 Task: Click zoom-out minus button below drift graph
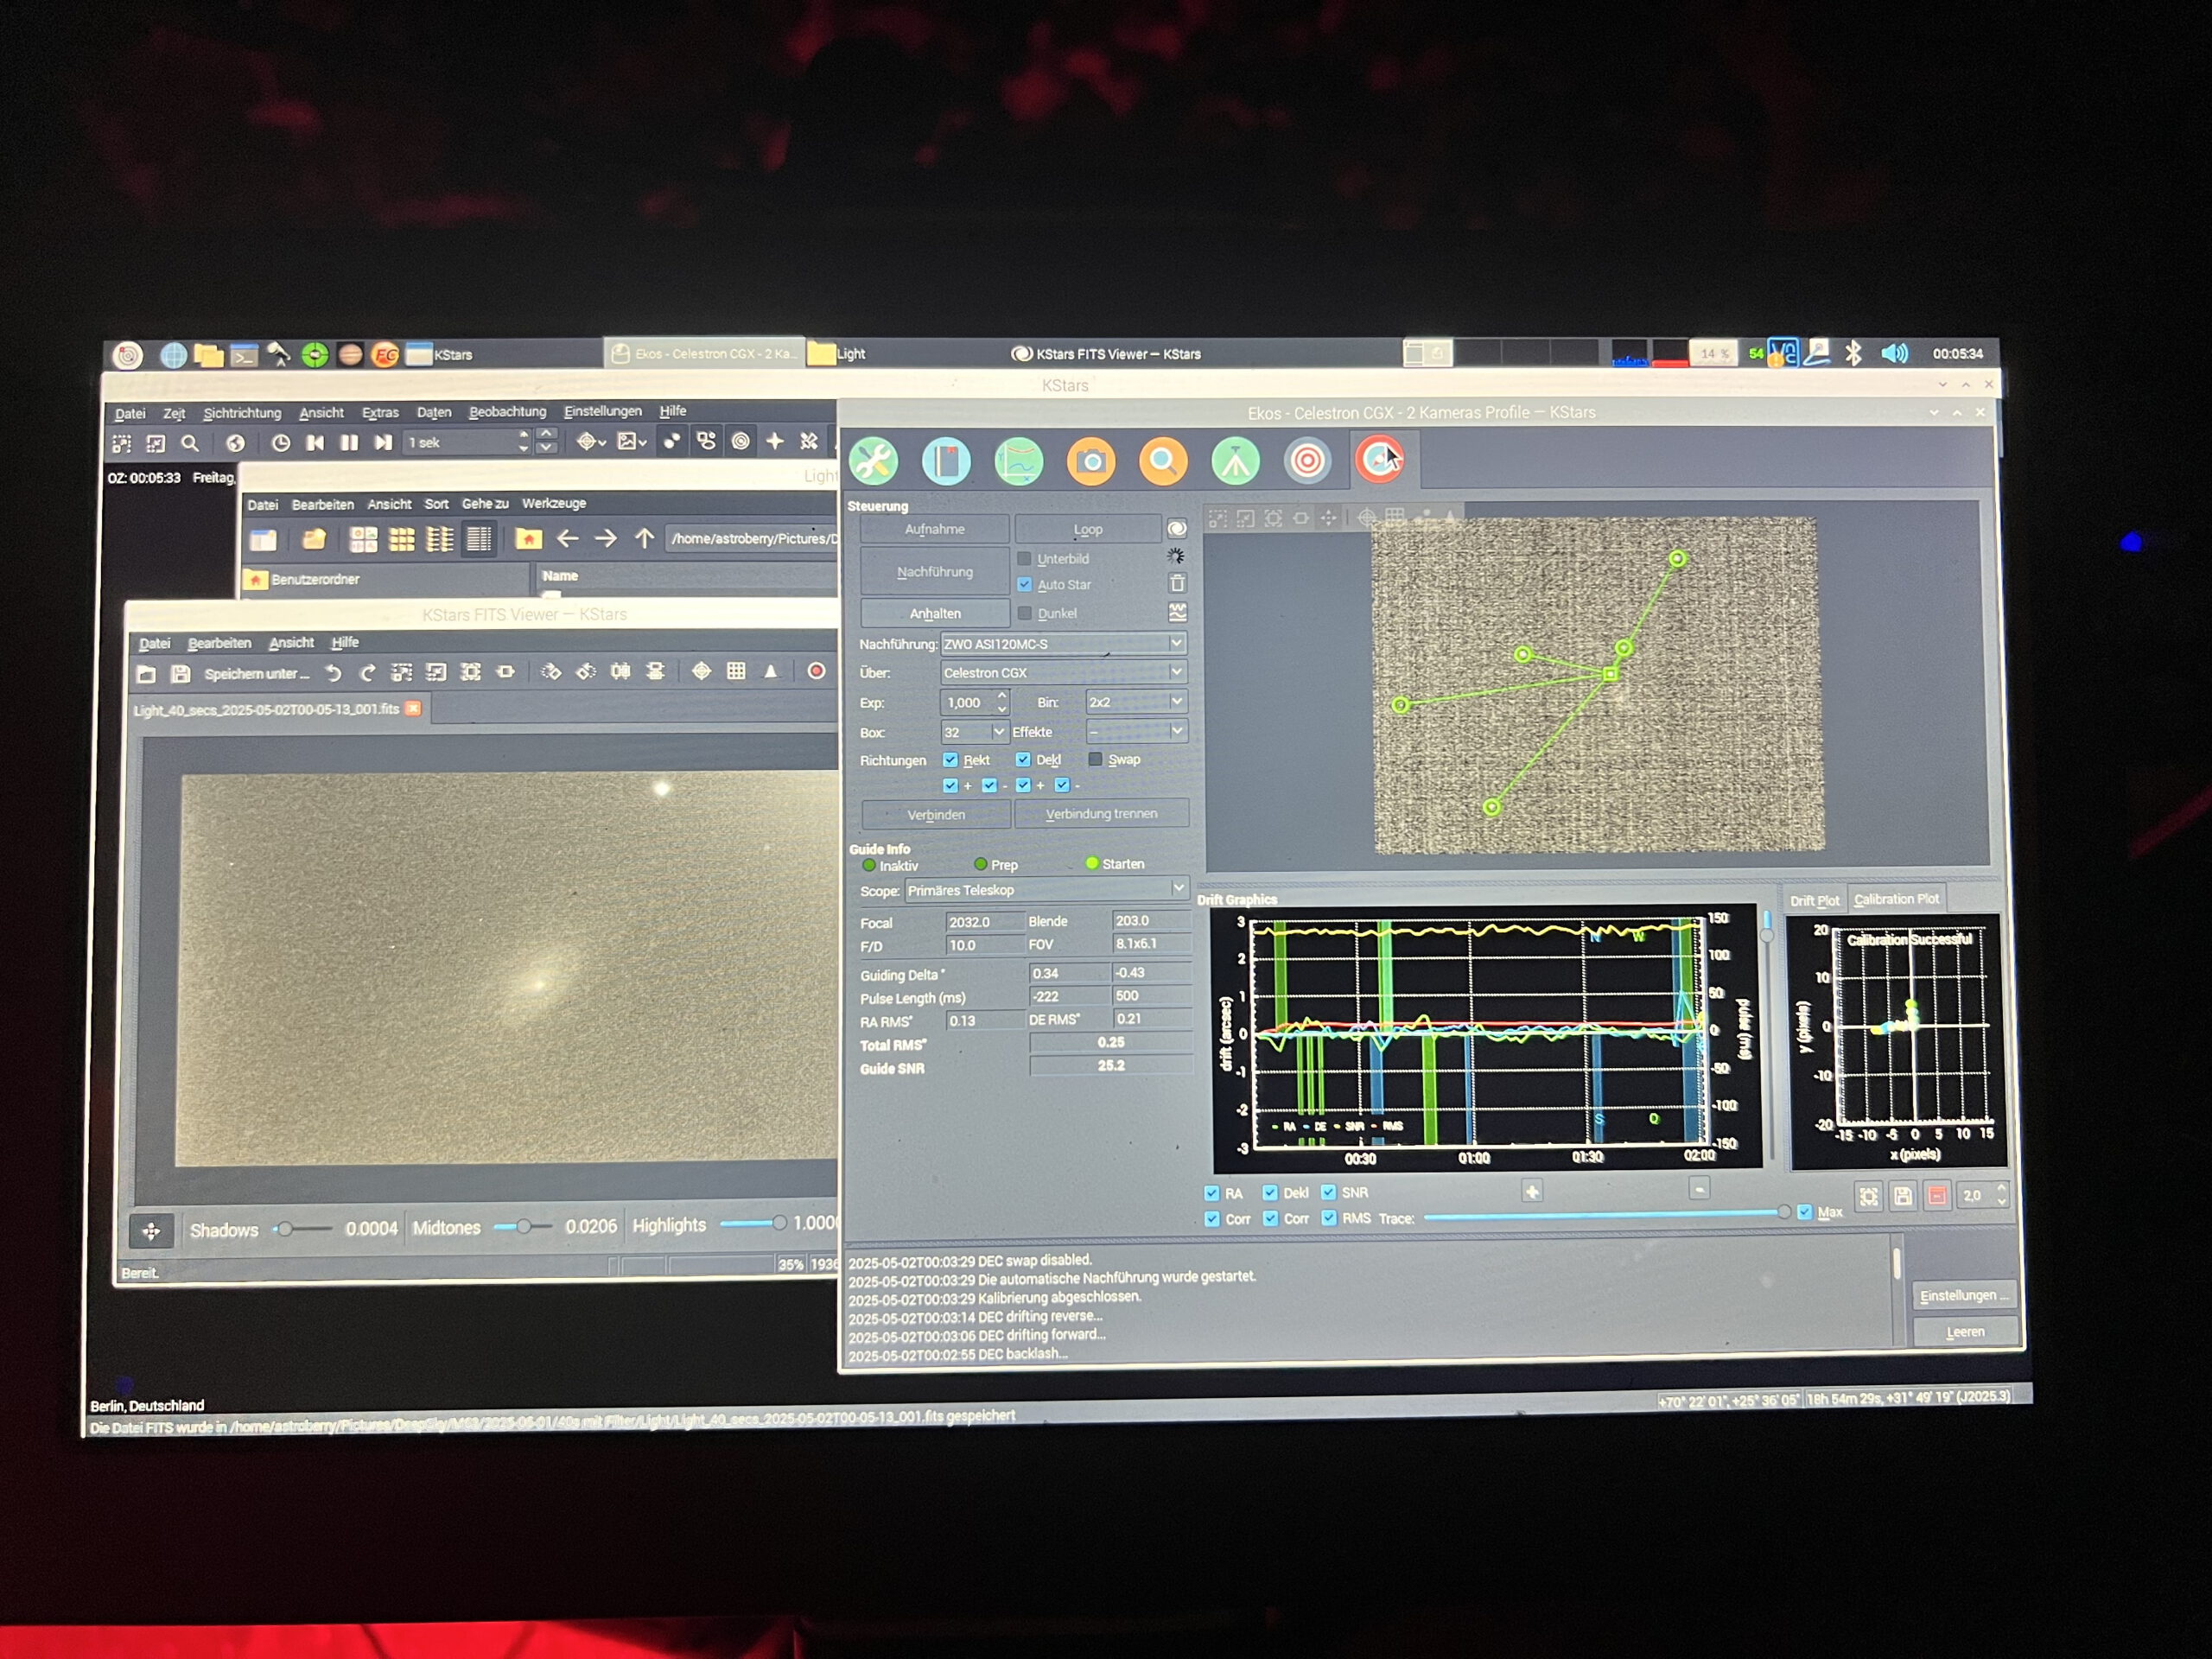(1698, 1188)
